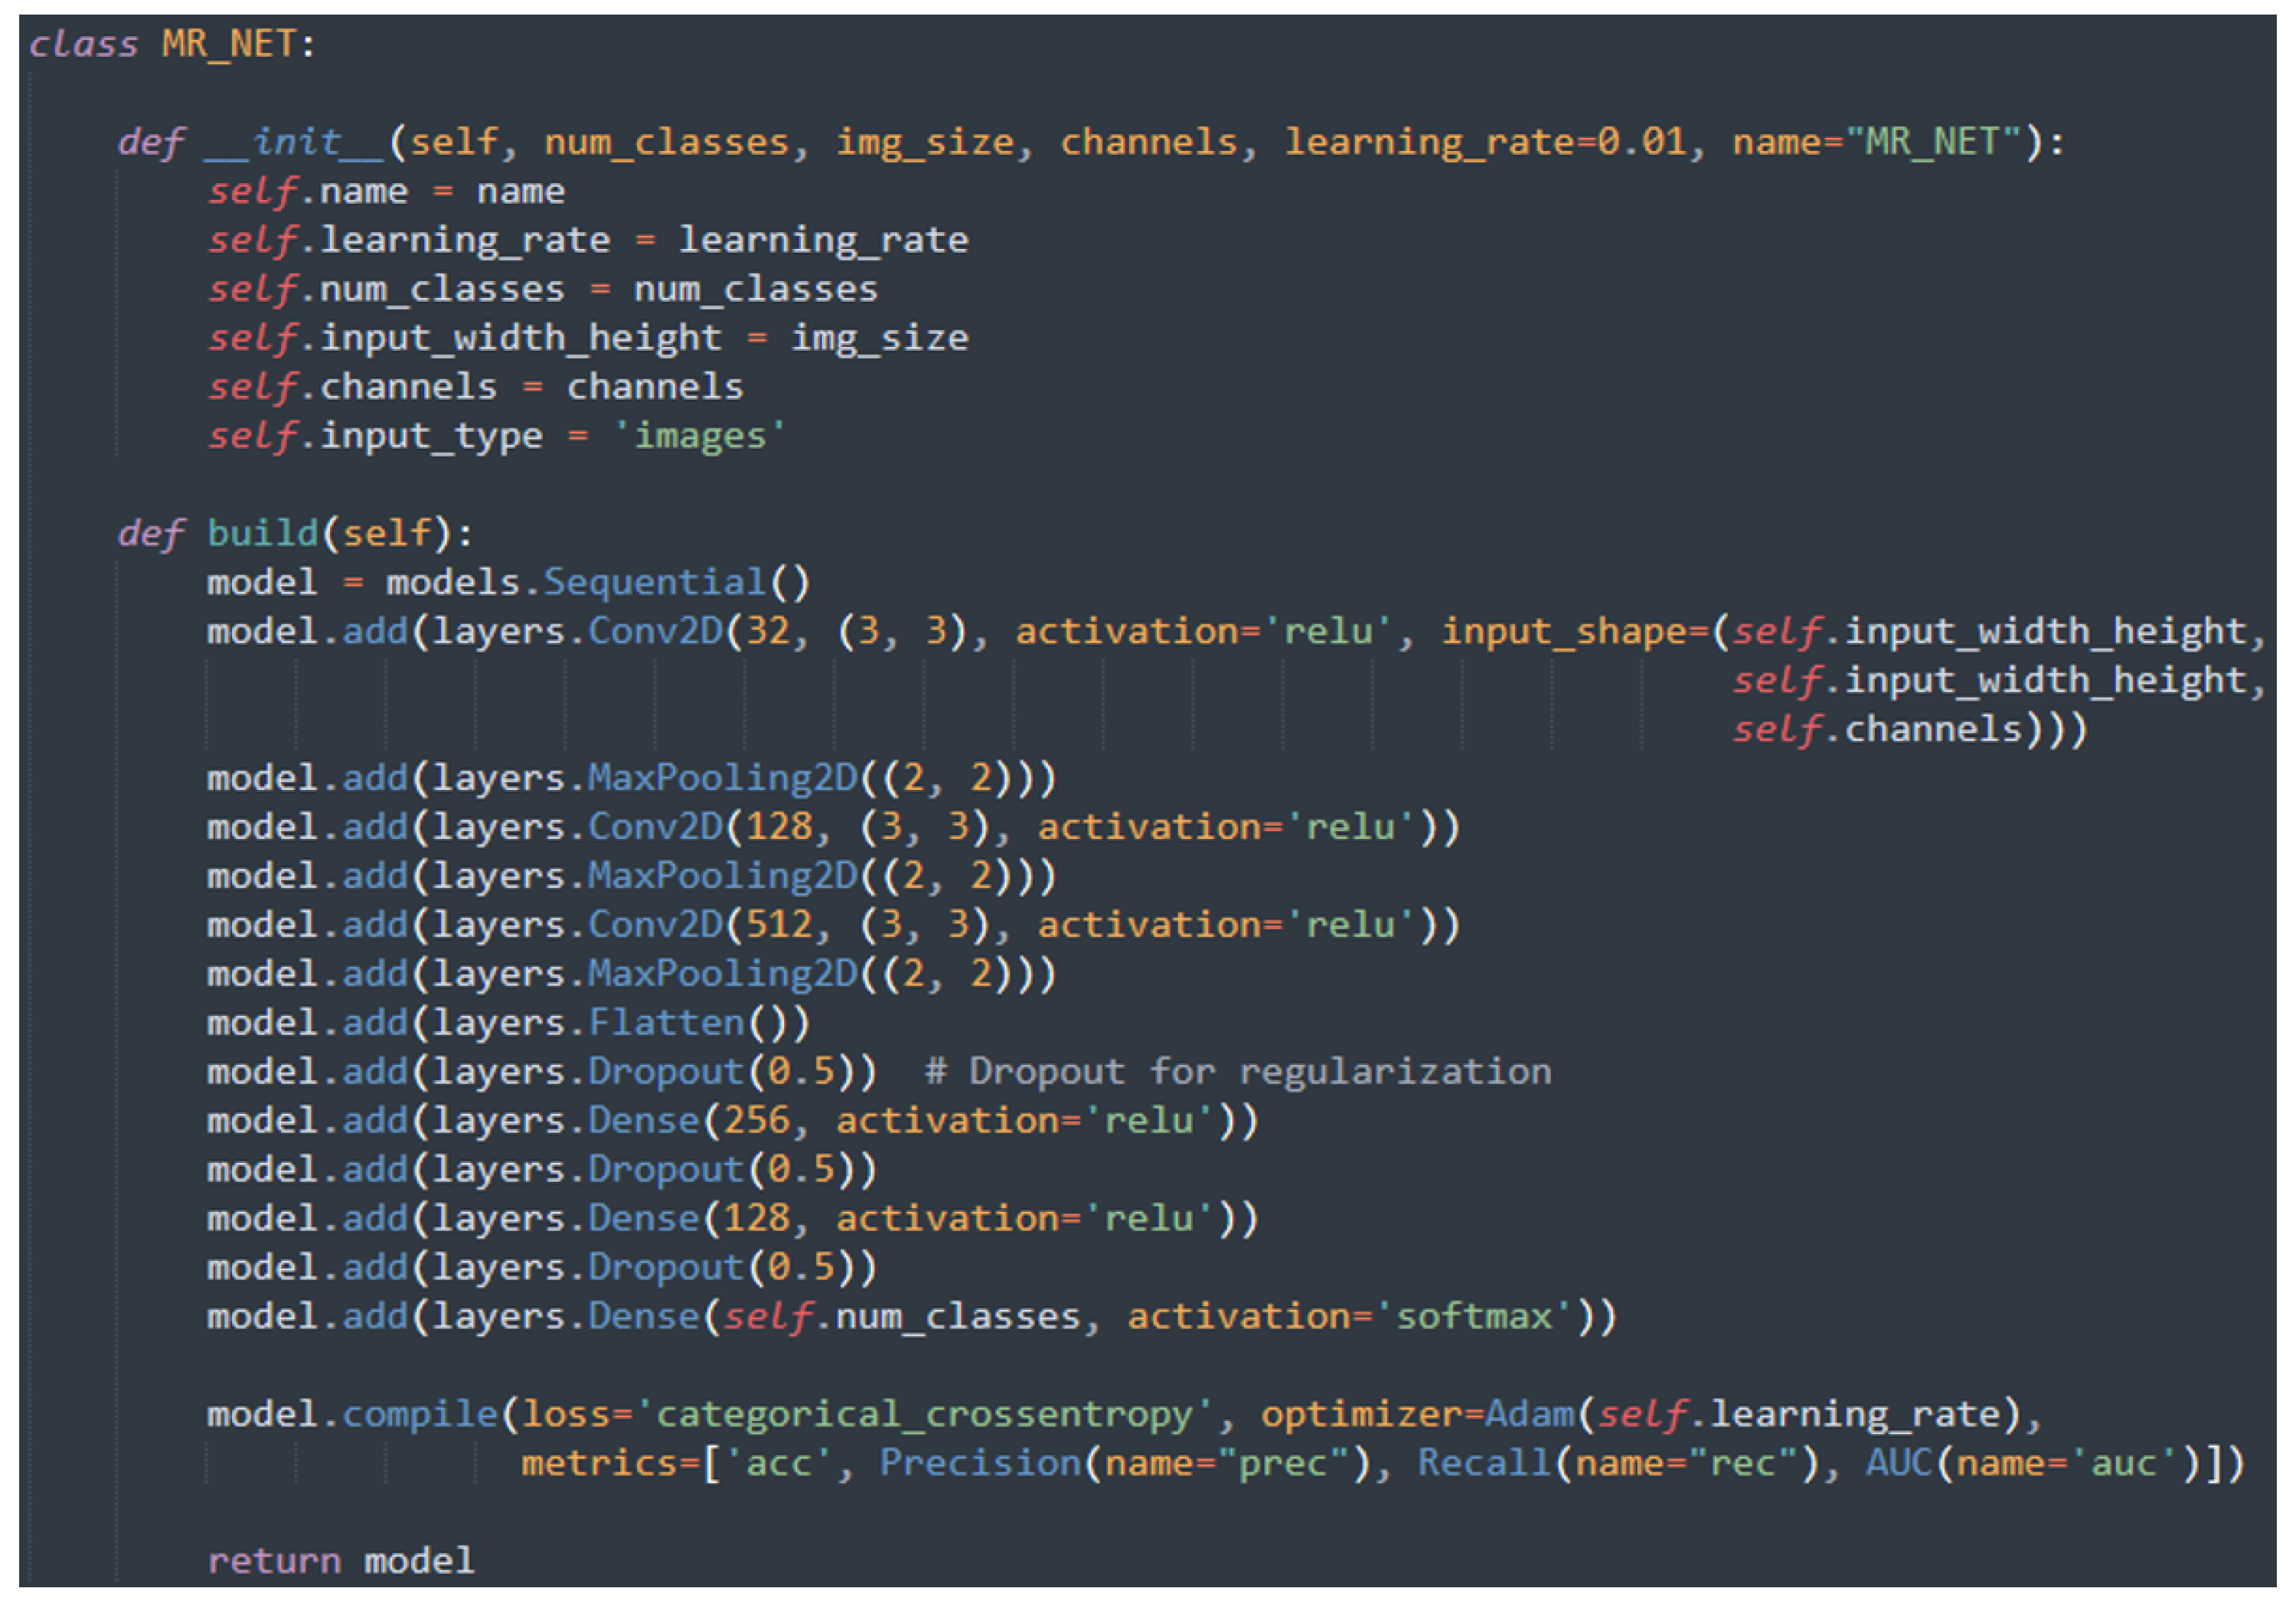
Task: Click the Conv2D(512 layer line
Action: pyautogui.click(x=655, y=925)
